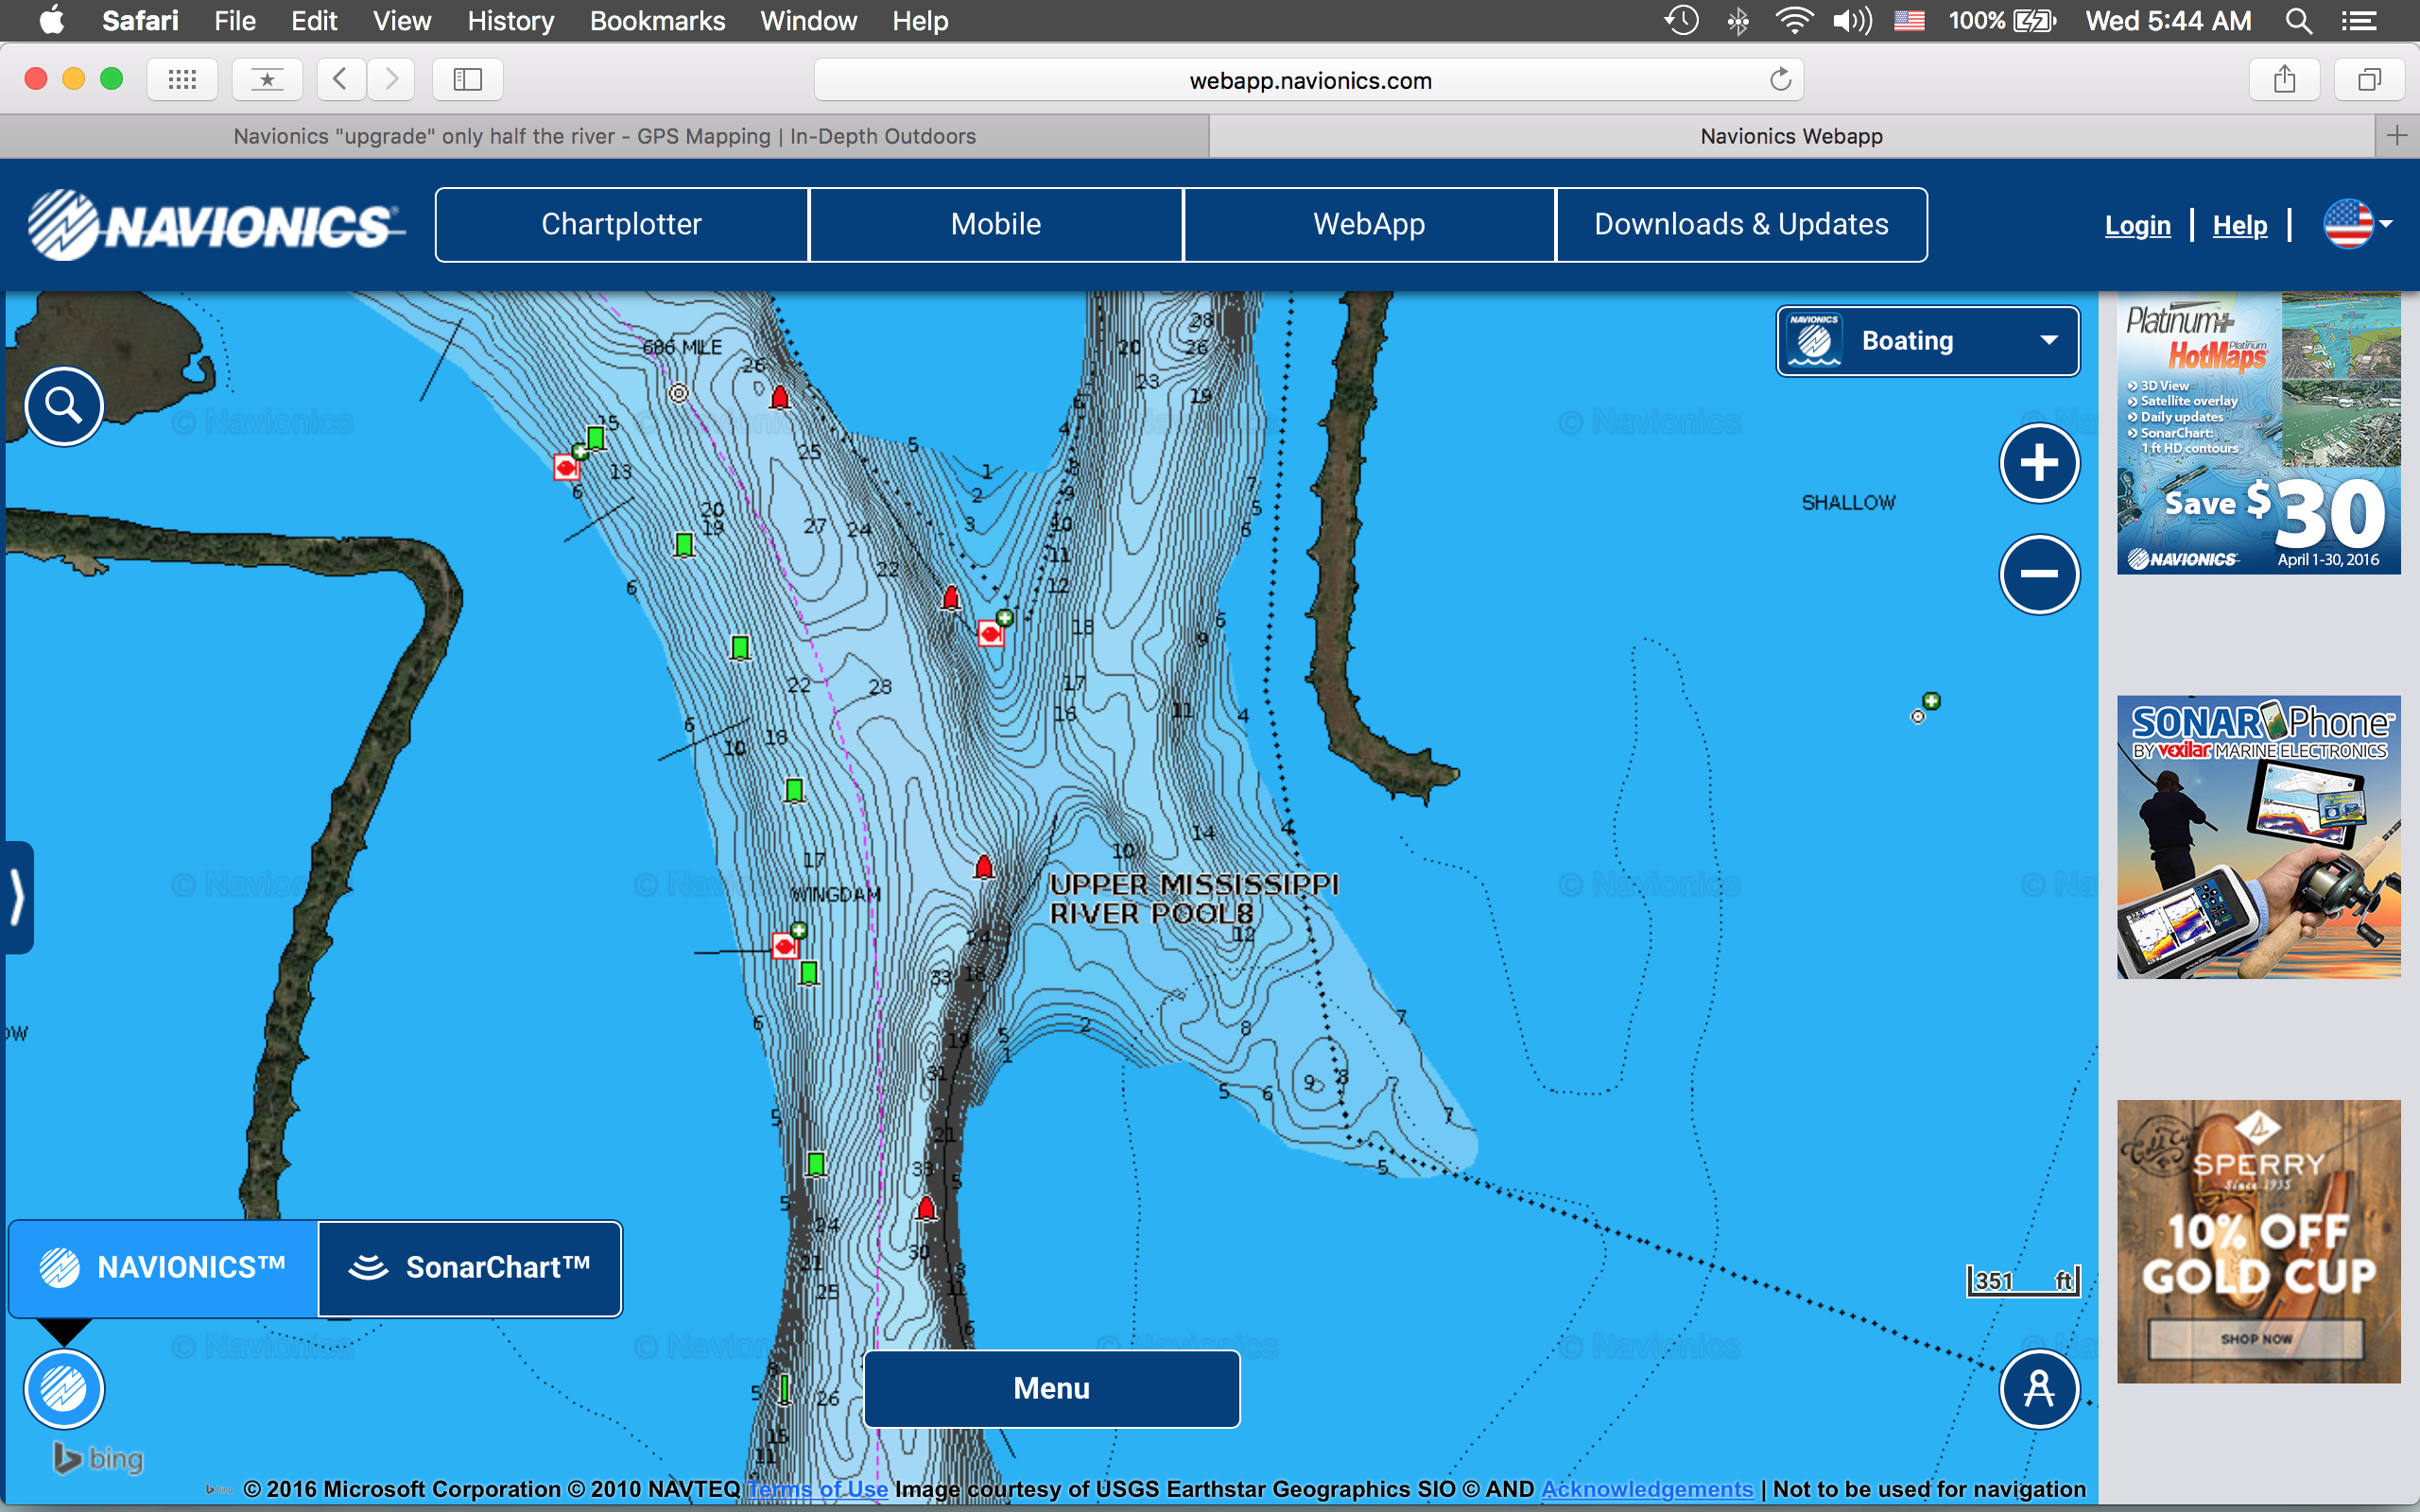2420x1512 pixels.
Task: Click the Time Machine menu bar icon
Action: [x=1681, y=21]
